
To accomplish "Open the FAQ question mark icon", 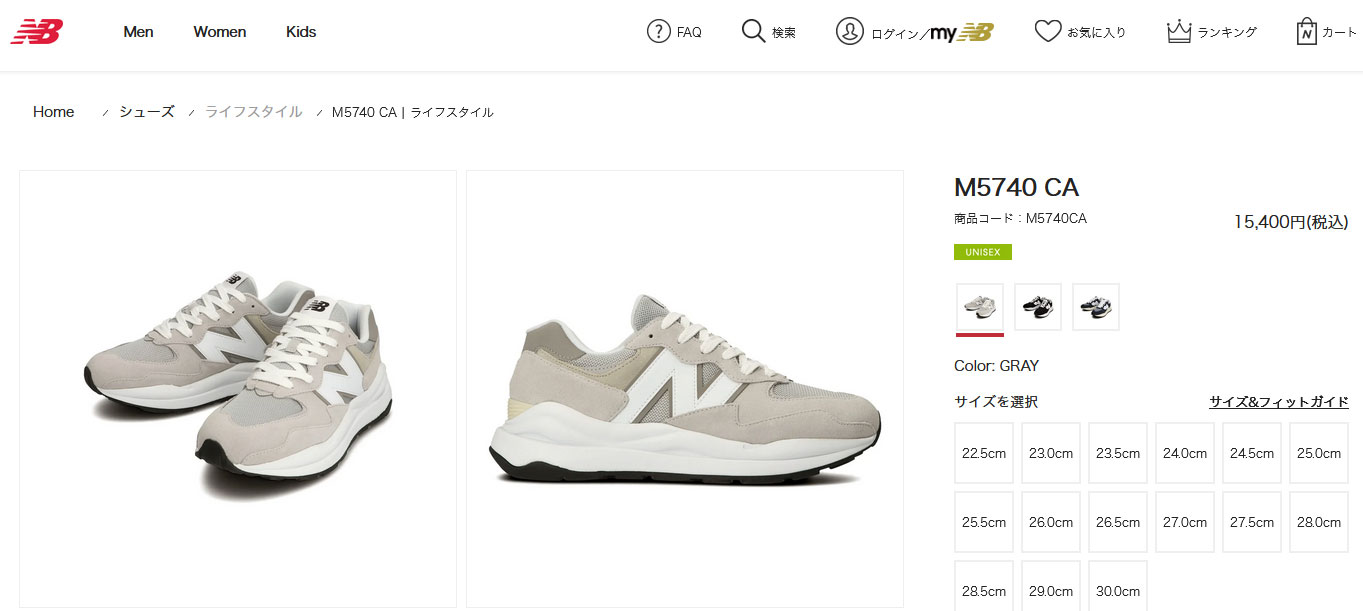I will coord(658,32).
